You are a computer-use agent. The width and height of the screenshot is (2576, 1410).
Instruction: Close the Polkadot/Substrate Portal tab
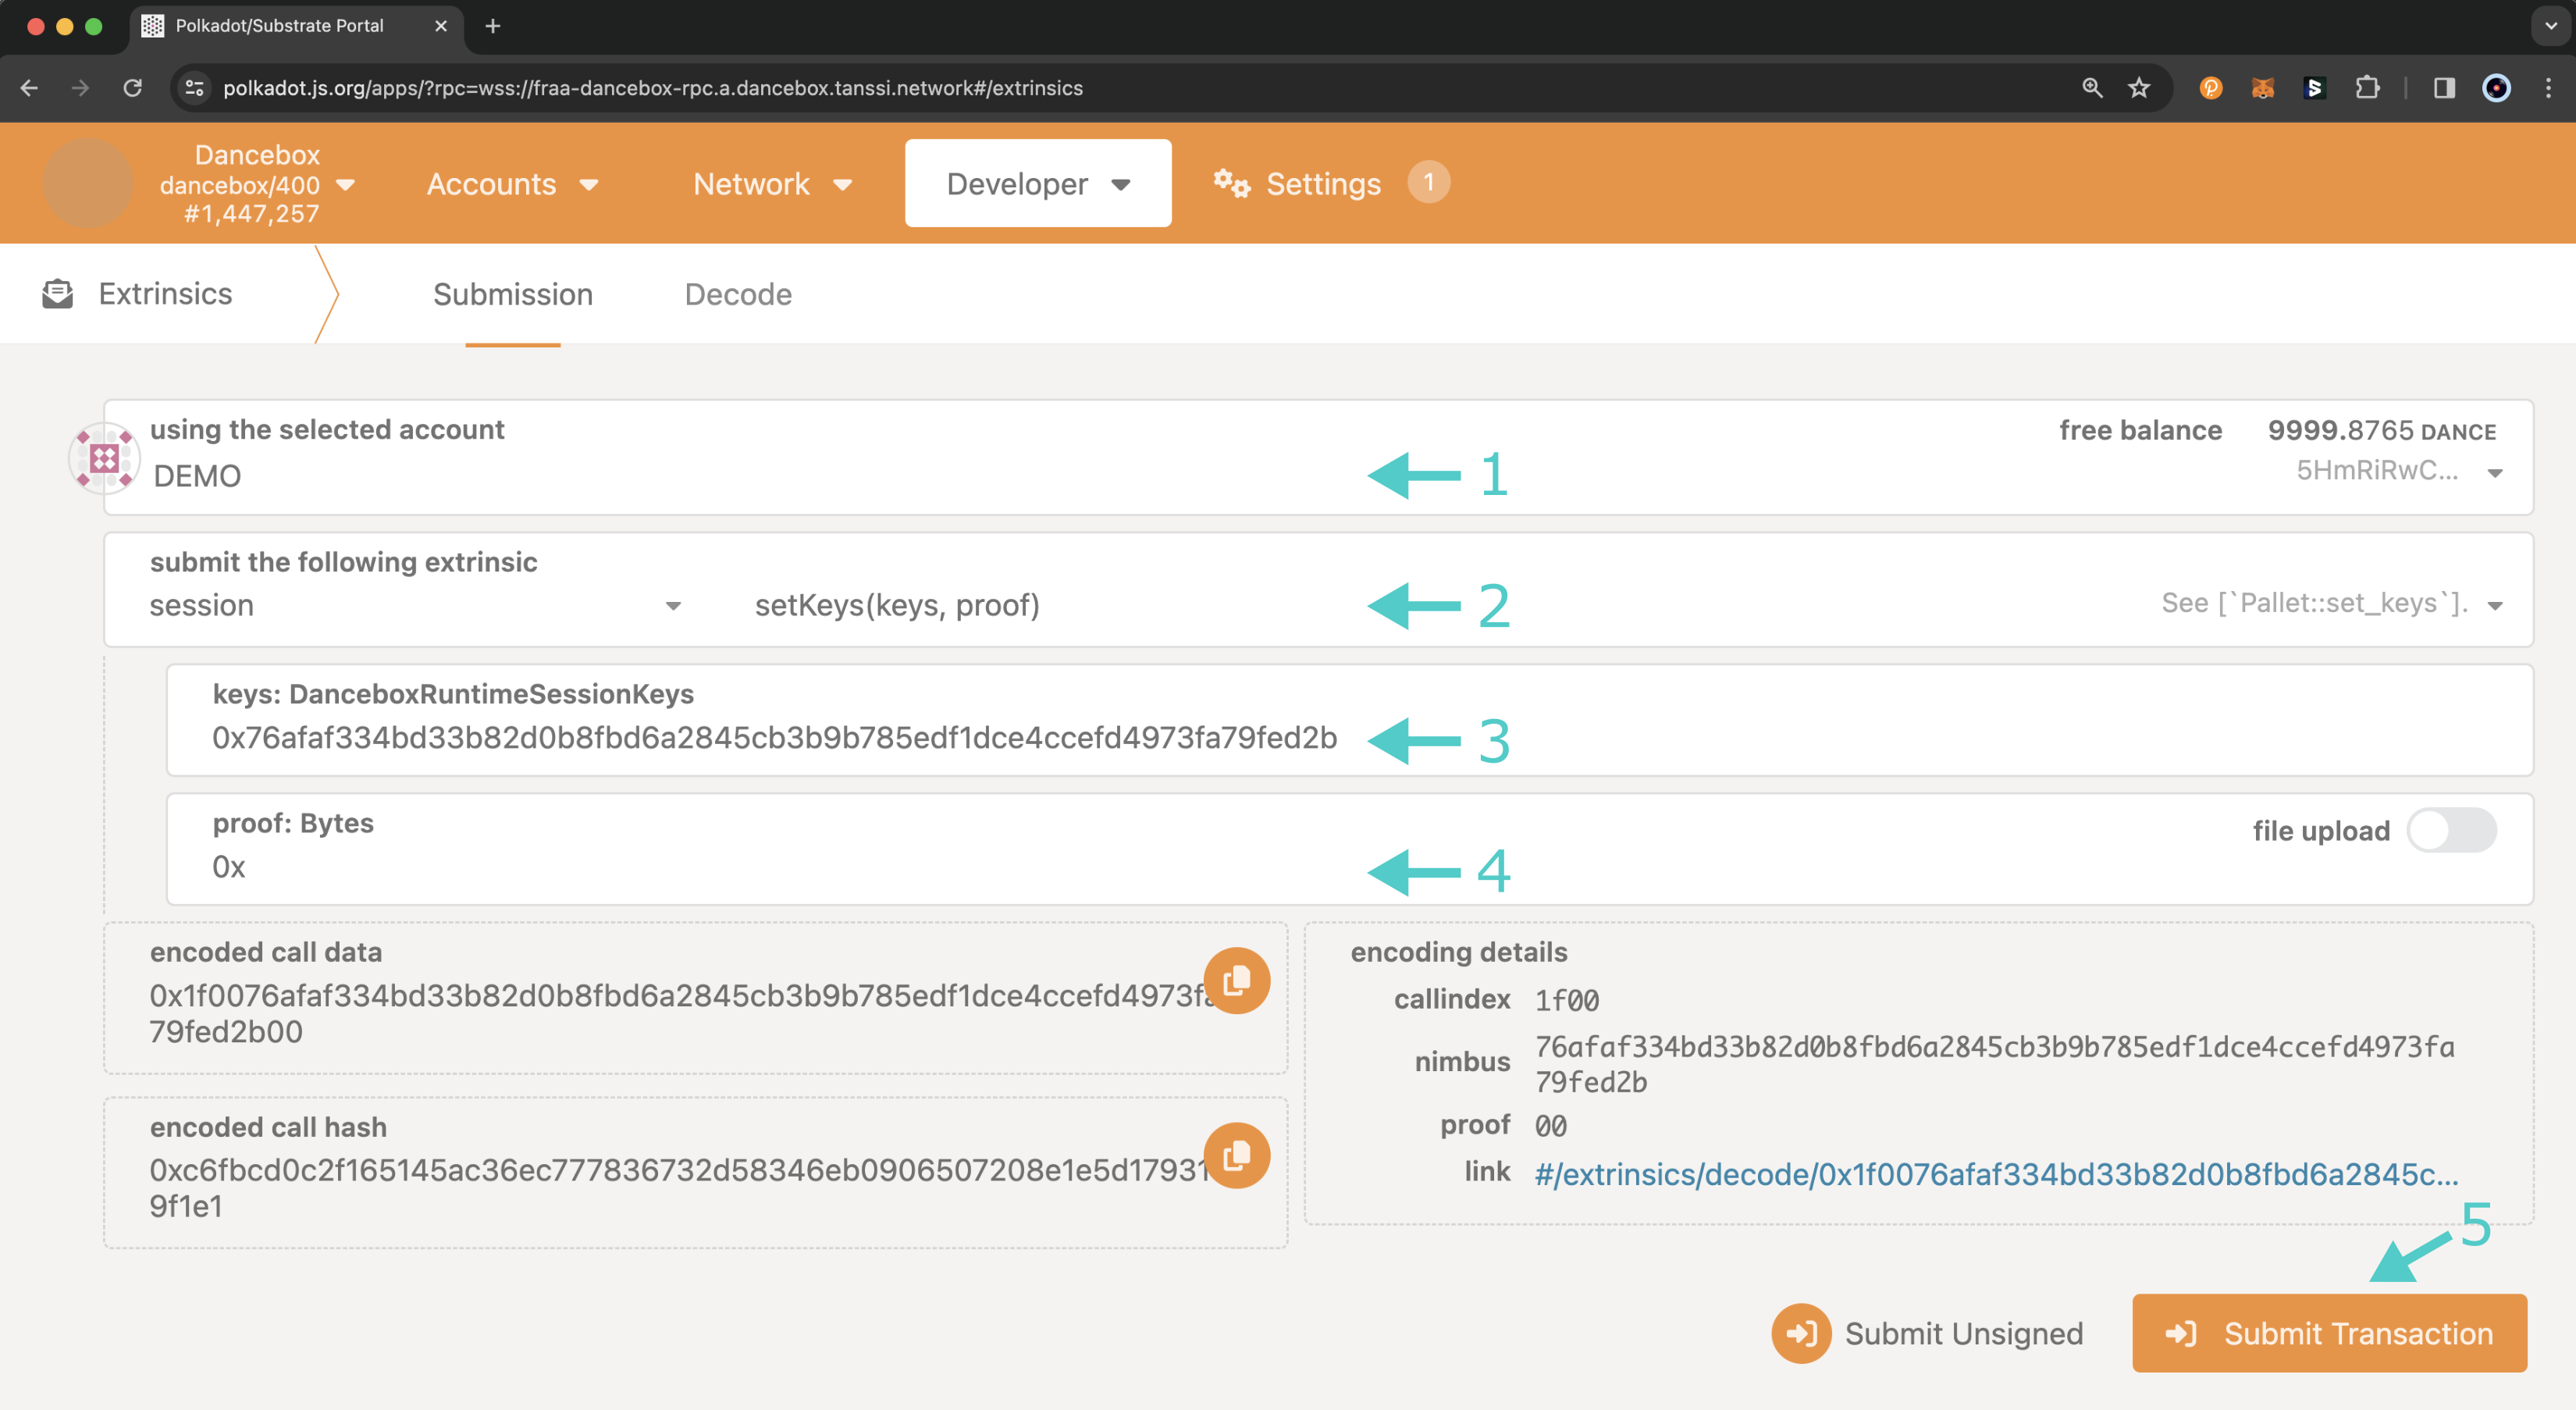(x=440, y=26)
